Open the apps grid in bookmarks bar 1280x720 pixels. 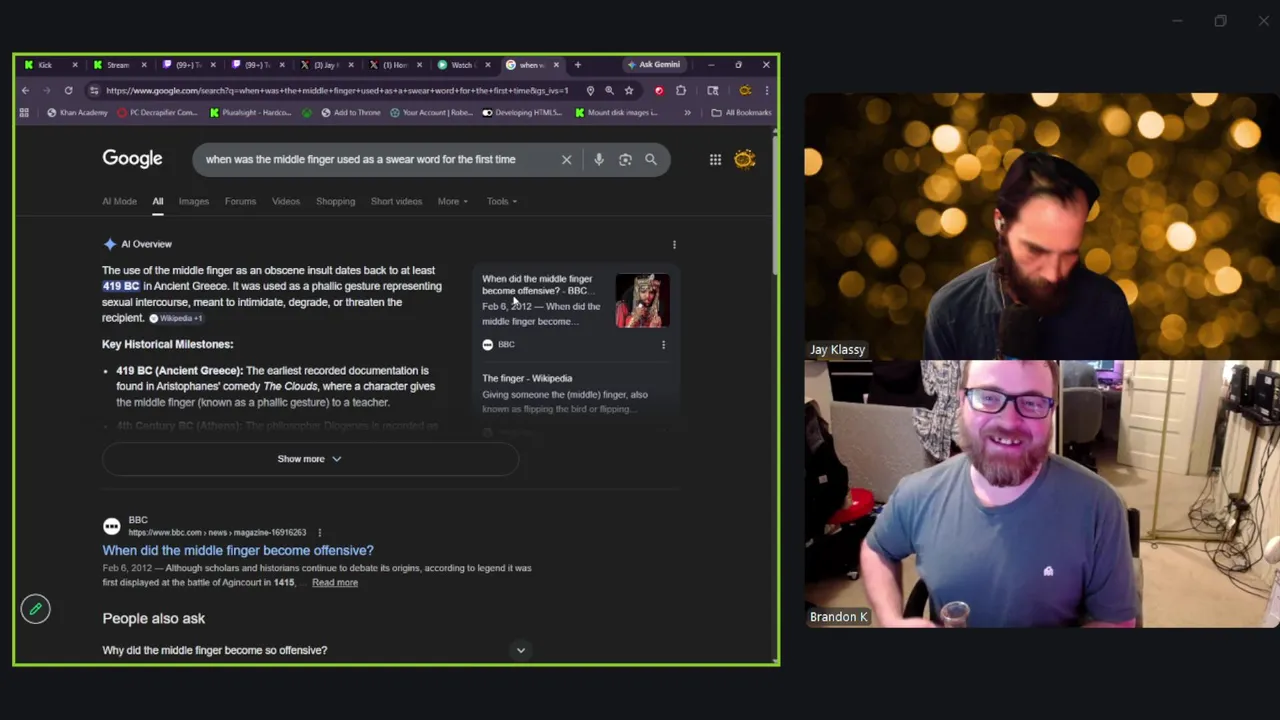coord(24,113)
